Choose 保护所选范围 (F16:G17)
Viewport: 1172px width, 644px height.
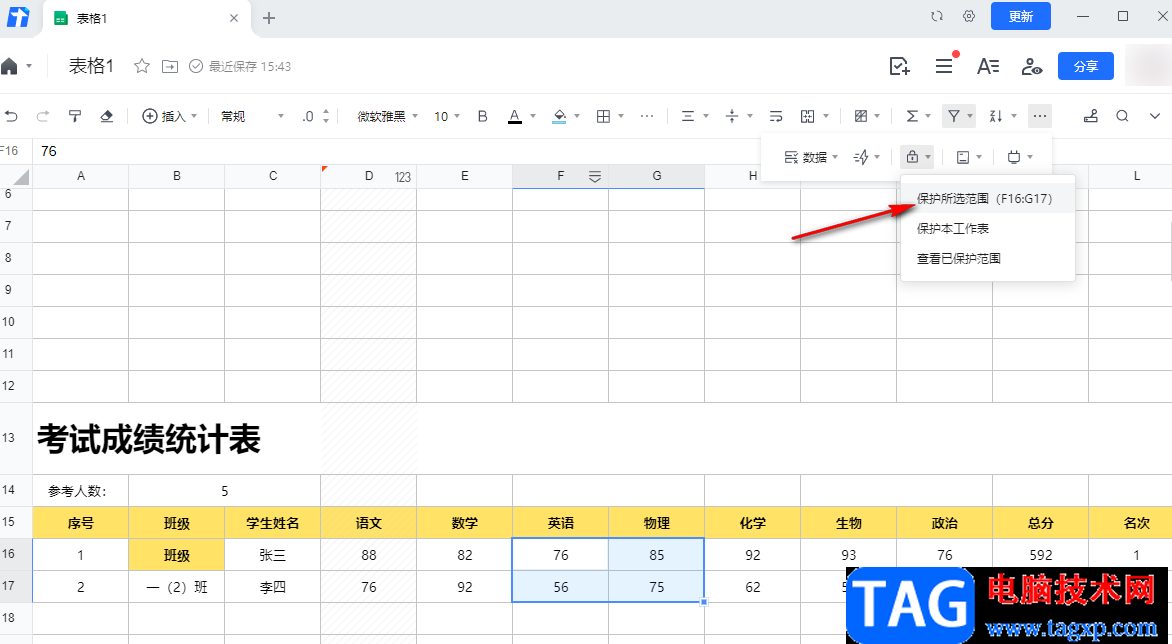click(987, 199)
